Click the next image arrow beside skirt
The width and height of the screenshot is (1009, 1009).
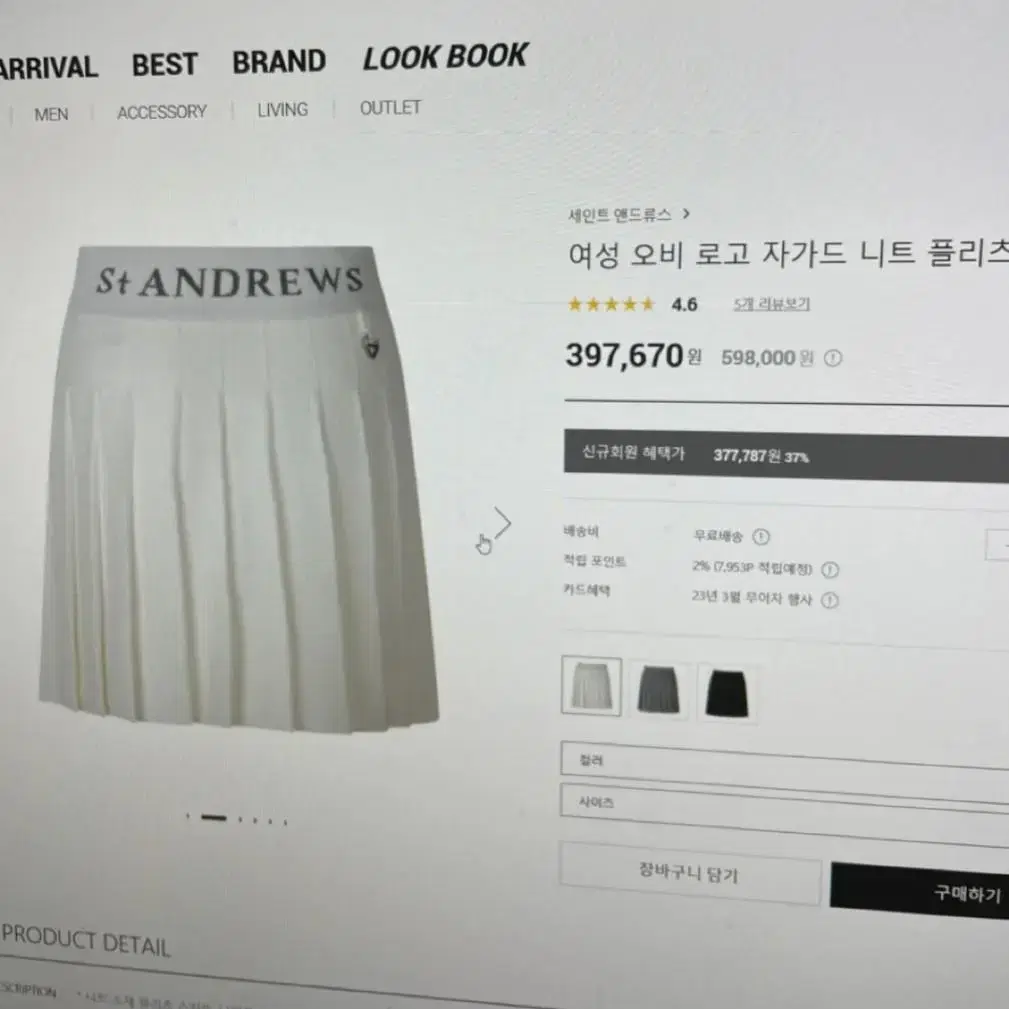pyautogui.click(x=503, y=523)
